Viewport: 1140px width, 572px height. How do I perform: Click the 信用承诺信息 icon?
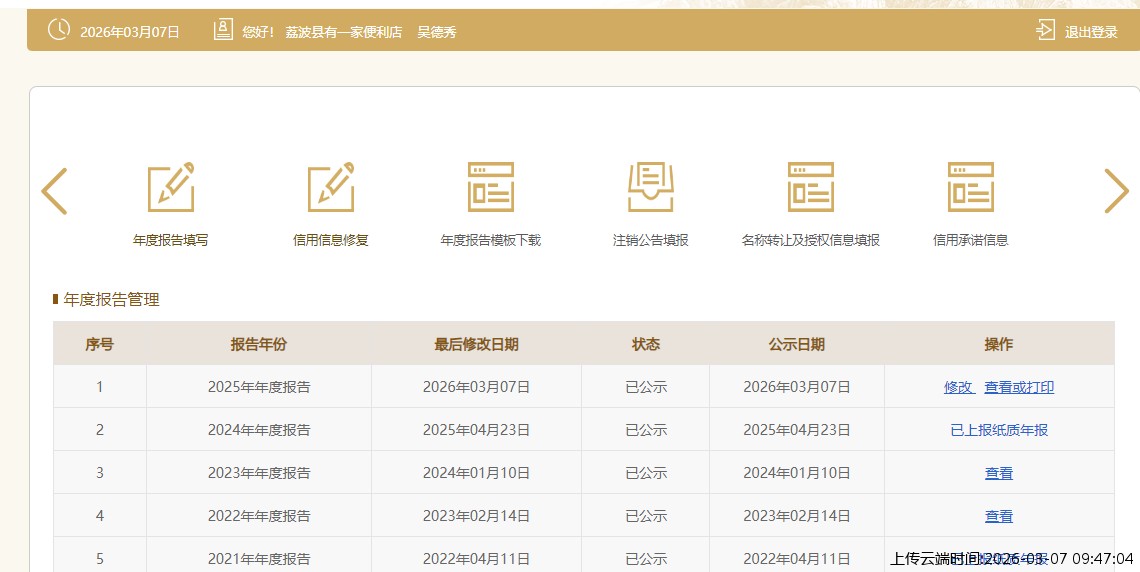coord(970,188)
